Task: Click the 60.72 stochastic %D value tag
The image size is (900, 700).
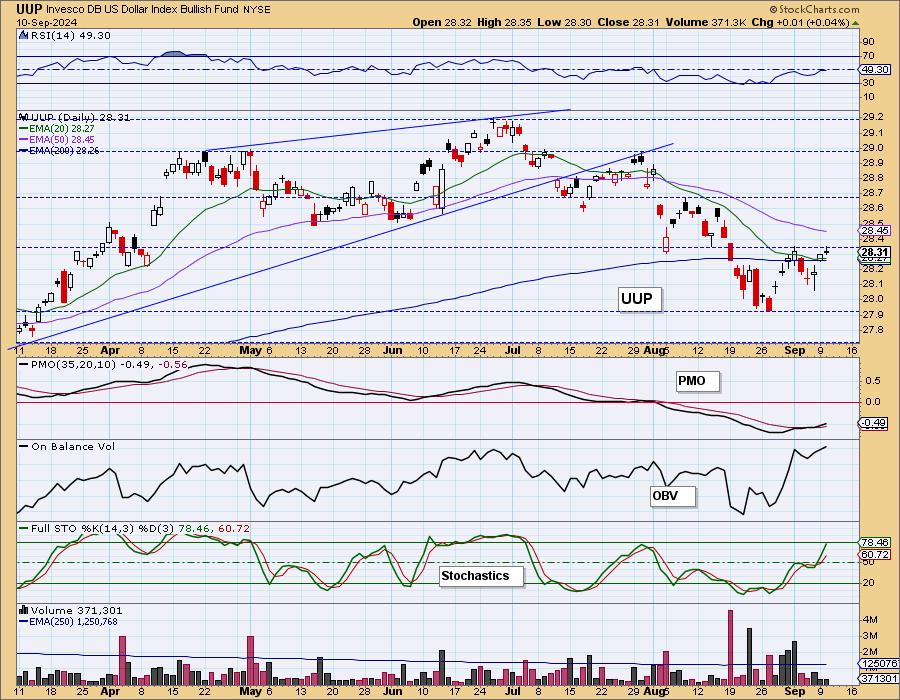Action: [874, 555]
